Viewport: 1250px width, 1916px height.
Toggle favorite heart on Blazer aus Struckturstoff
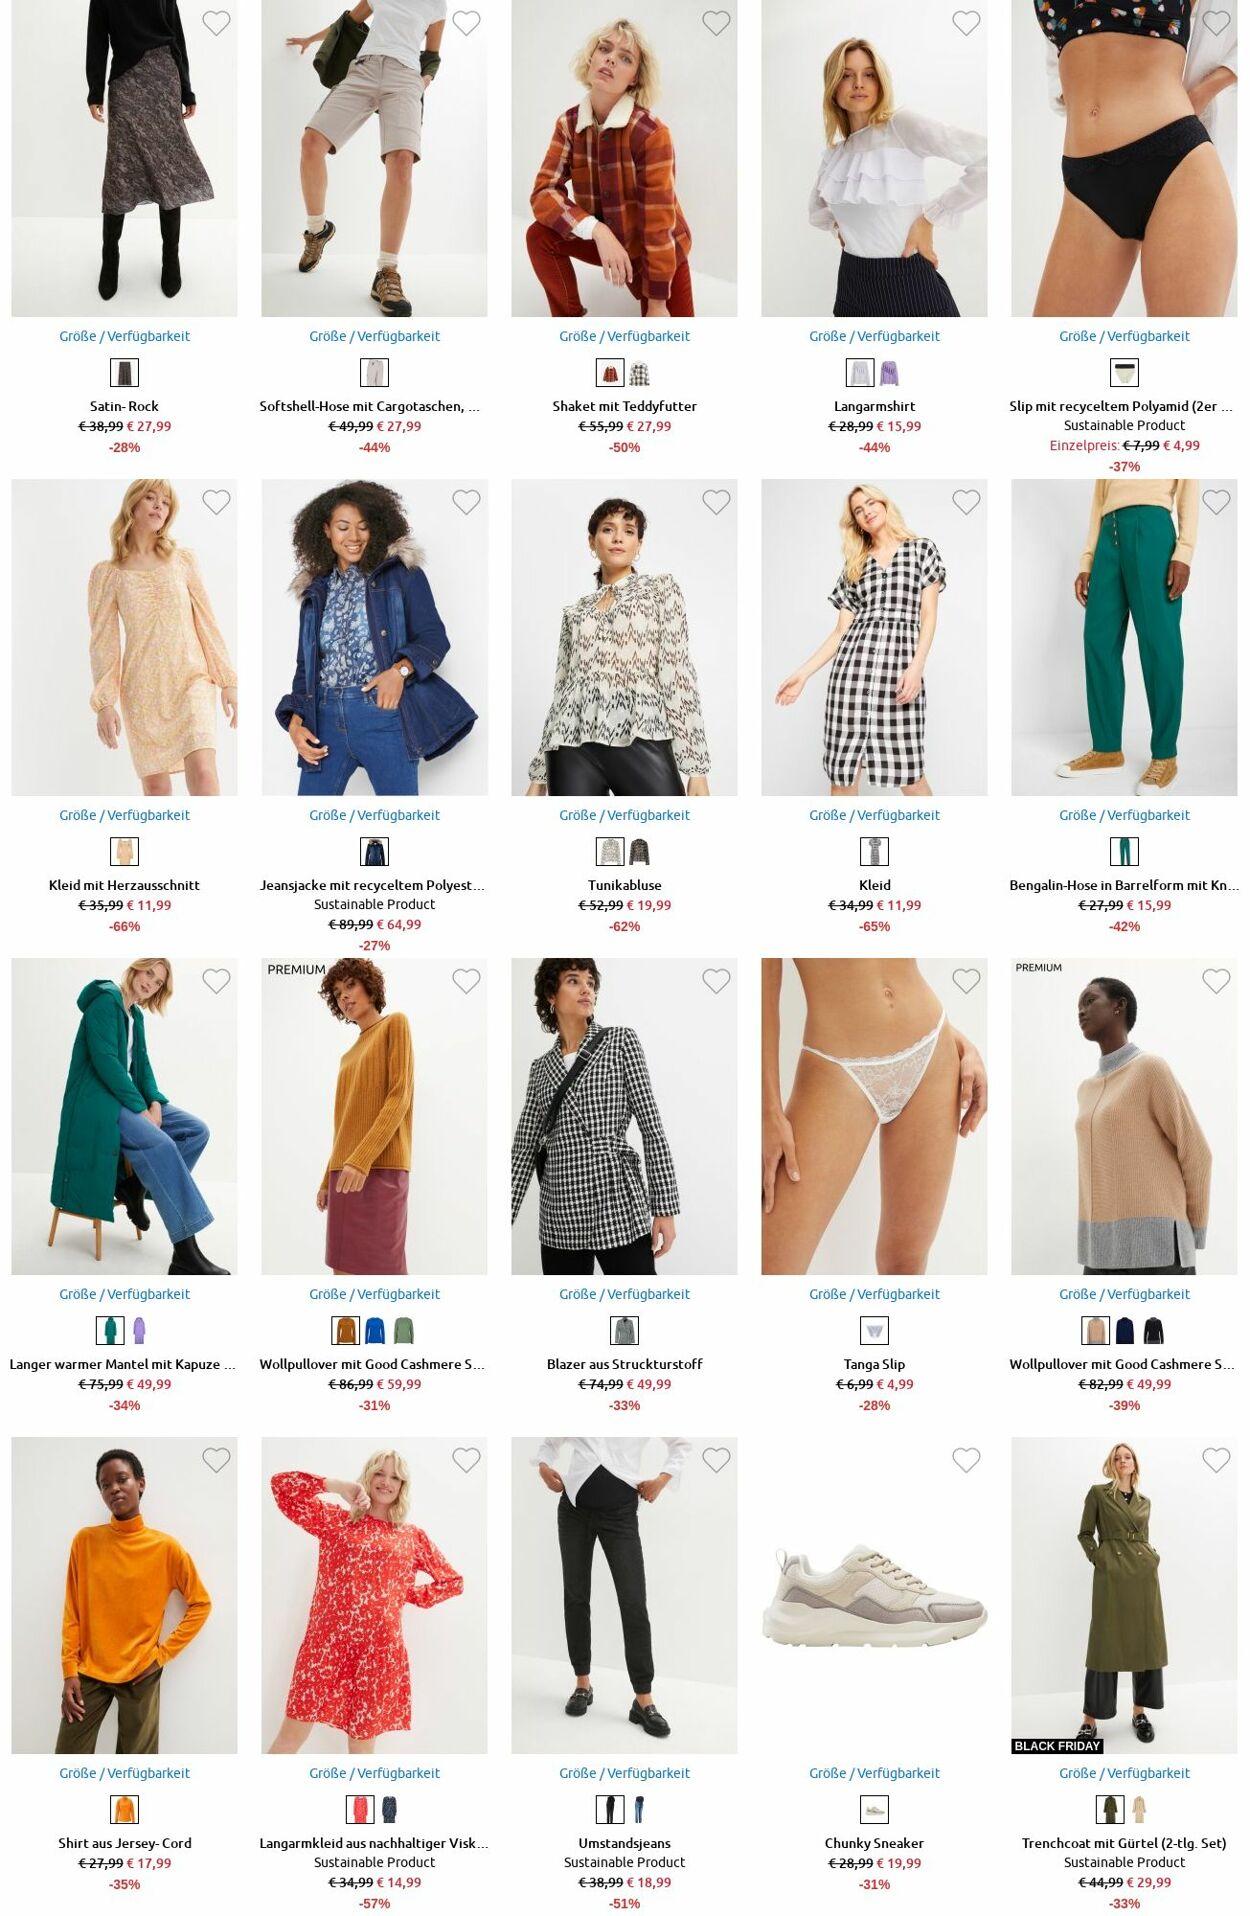(716, 980)
